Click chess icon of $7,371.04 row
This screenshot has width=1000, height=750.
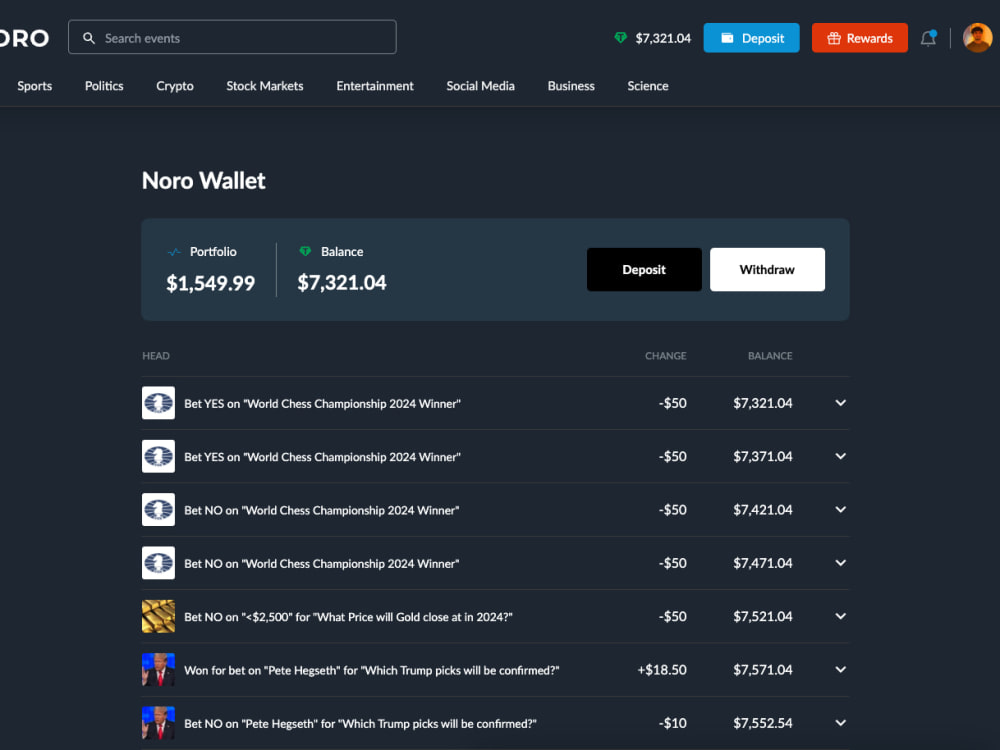[158, 457]
